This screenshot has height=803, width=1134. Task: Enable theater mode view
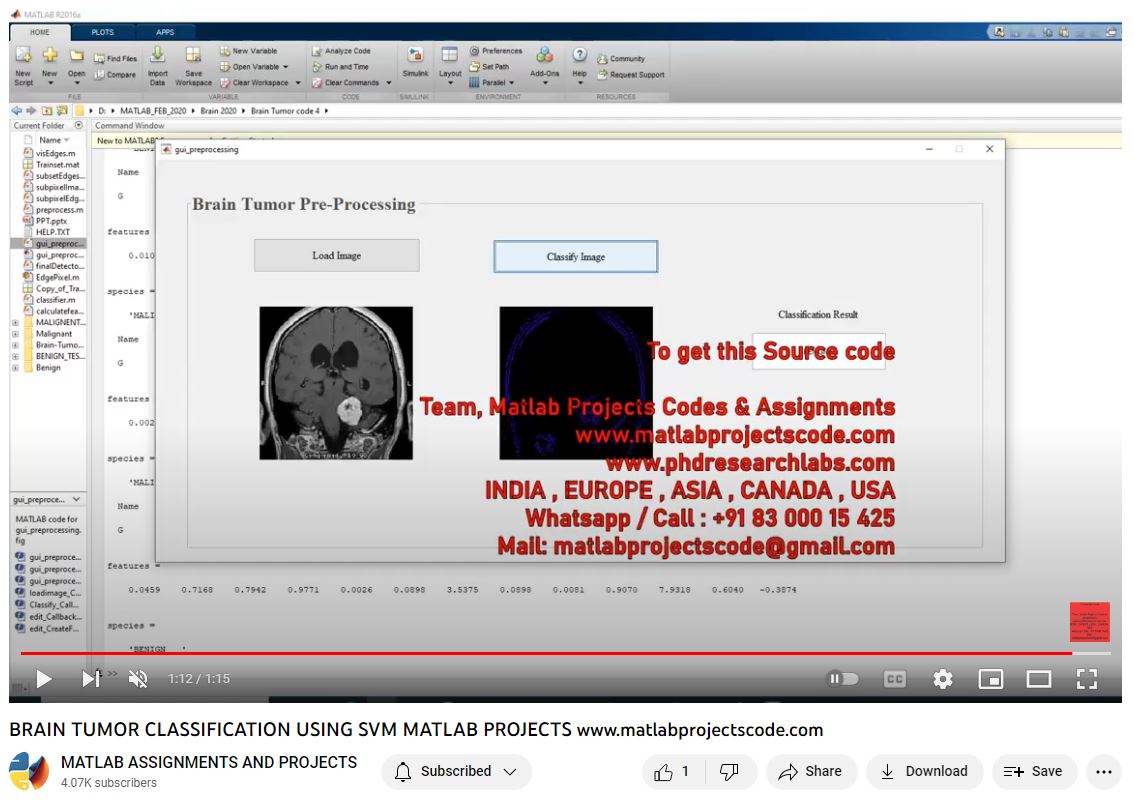pos(1039,679)
